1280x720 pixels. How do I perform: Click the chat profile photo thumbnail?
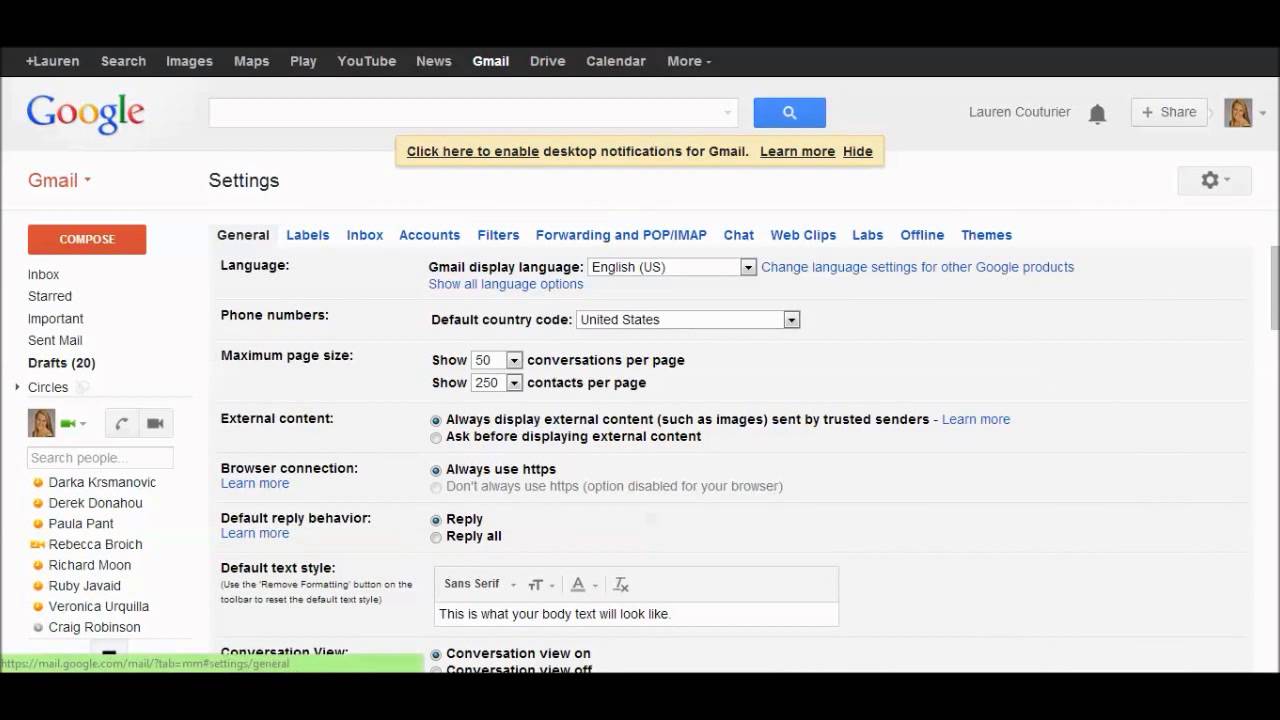(41, 423)
